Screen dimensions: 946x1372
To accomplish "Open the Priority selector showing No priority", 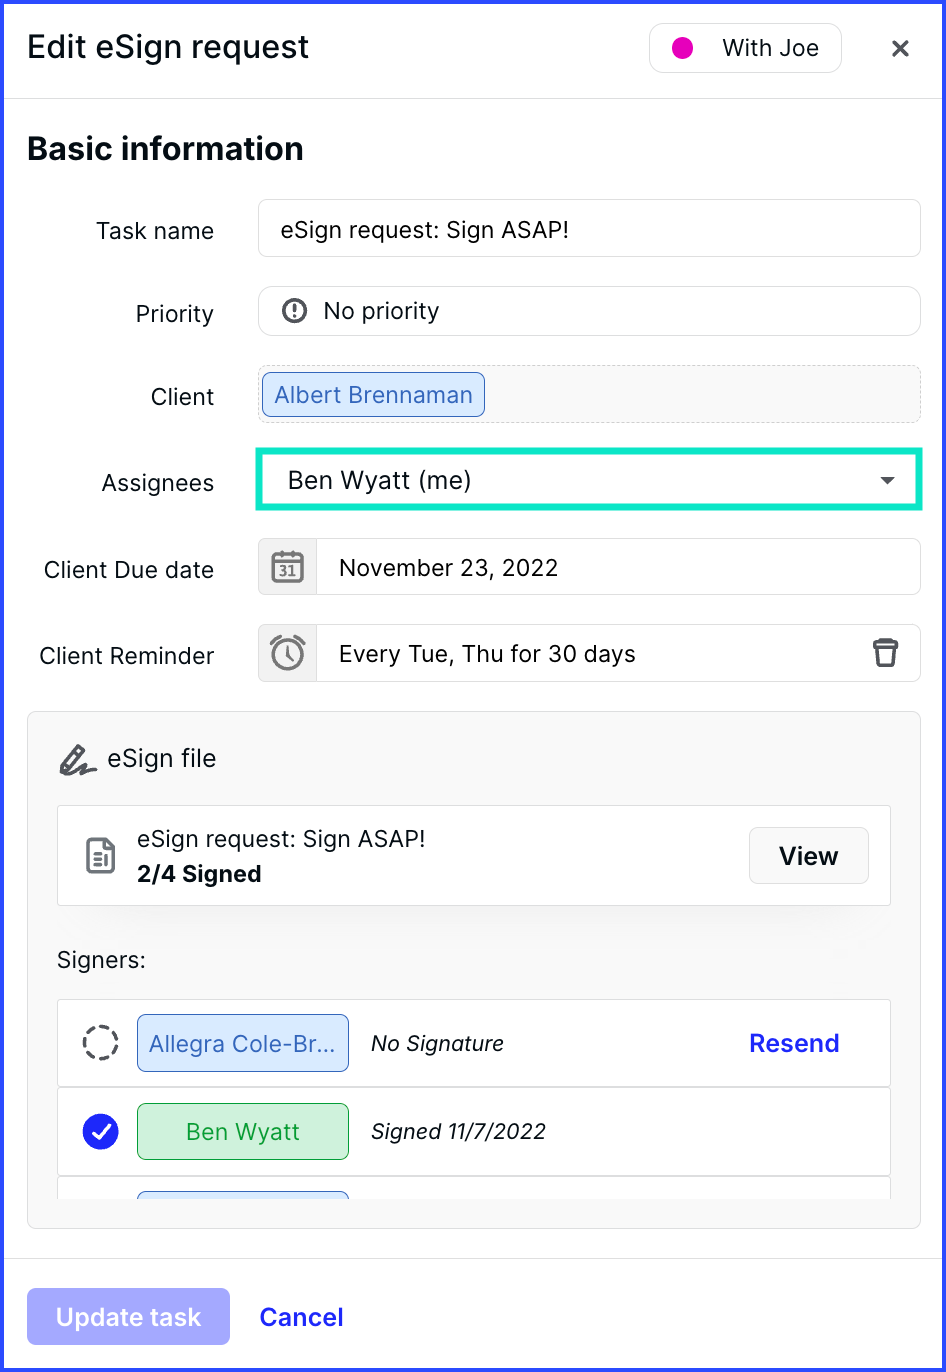I will [x=589, y=311].
